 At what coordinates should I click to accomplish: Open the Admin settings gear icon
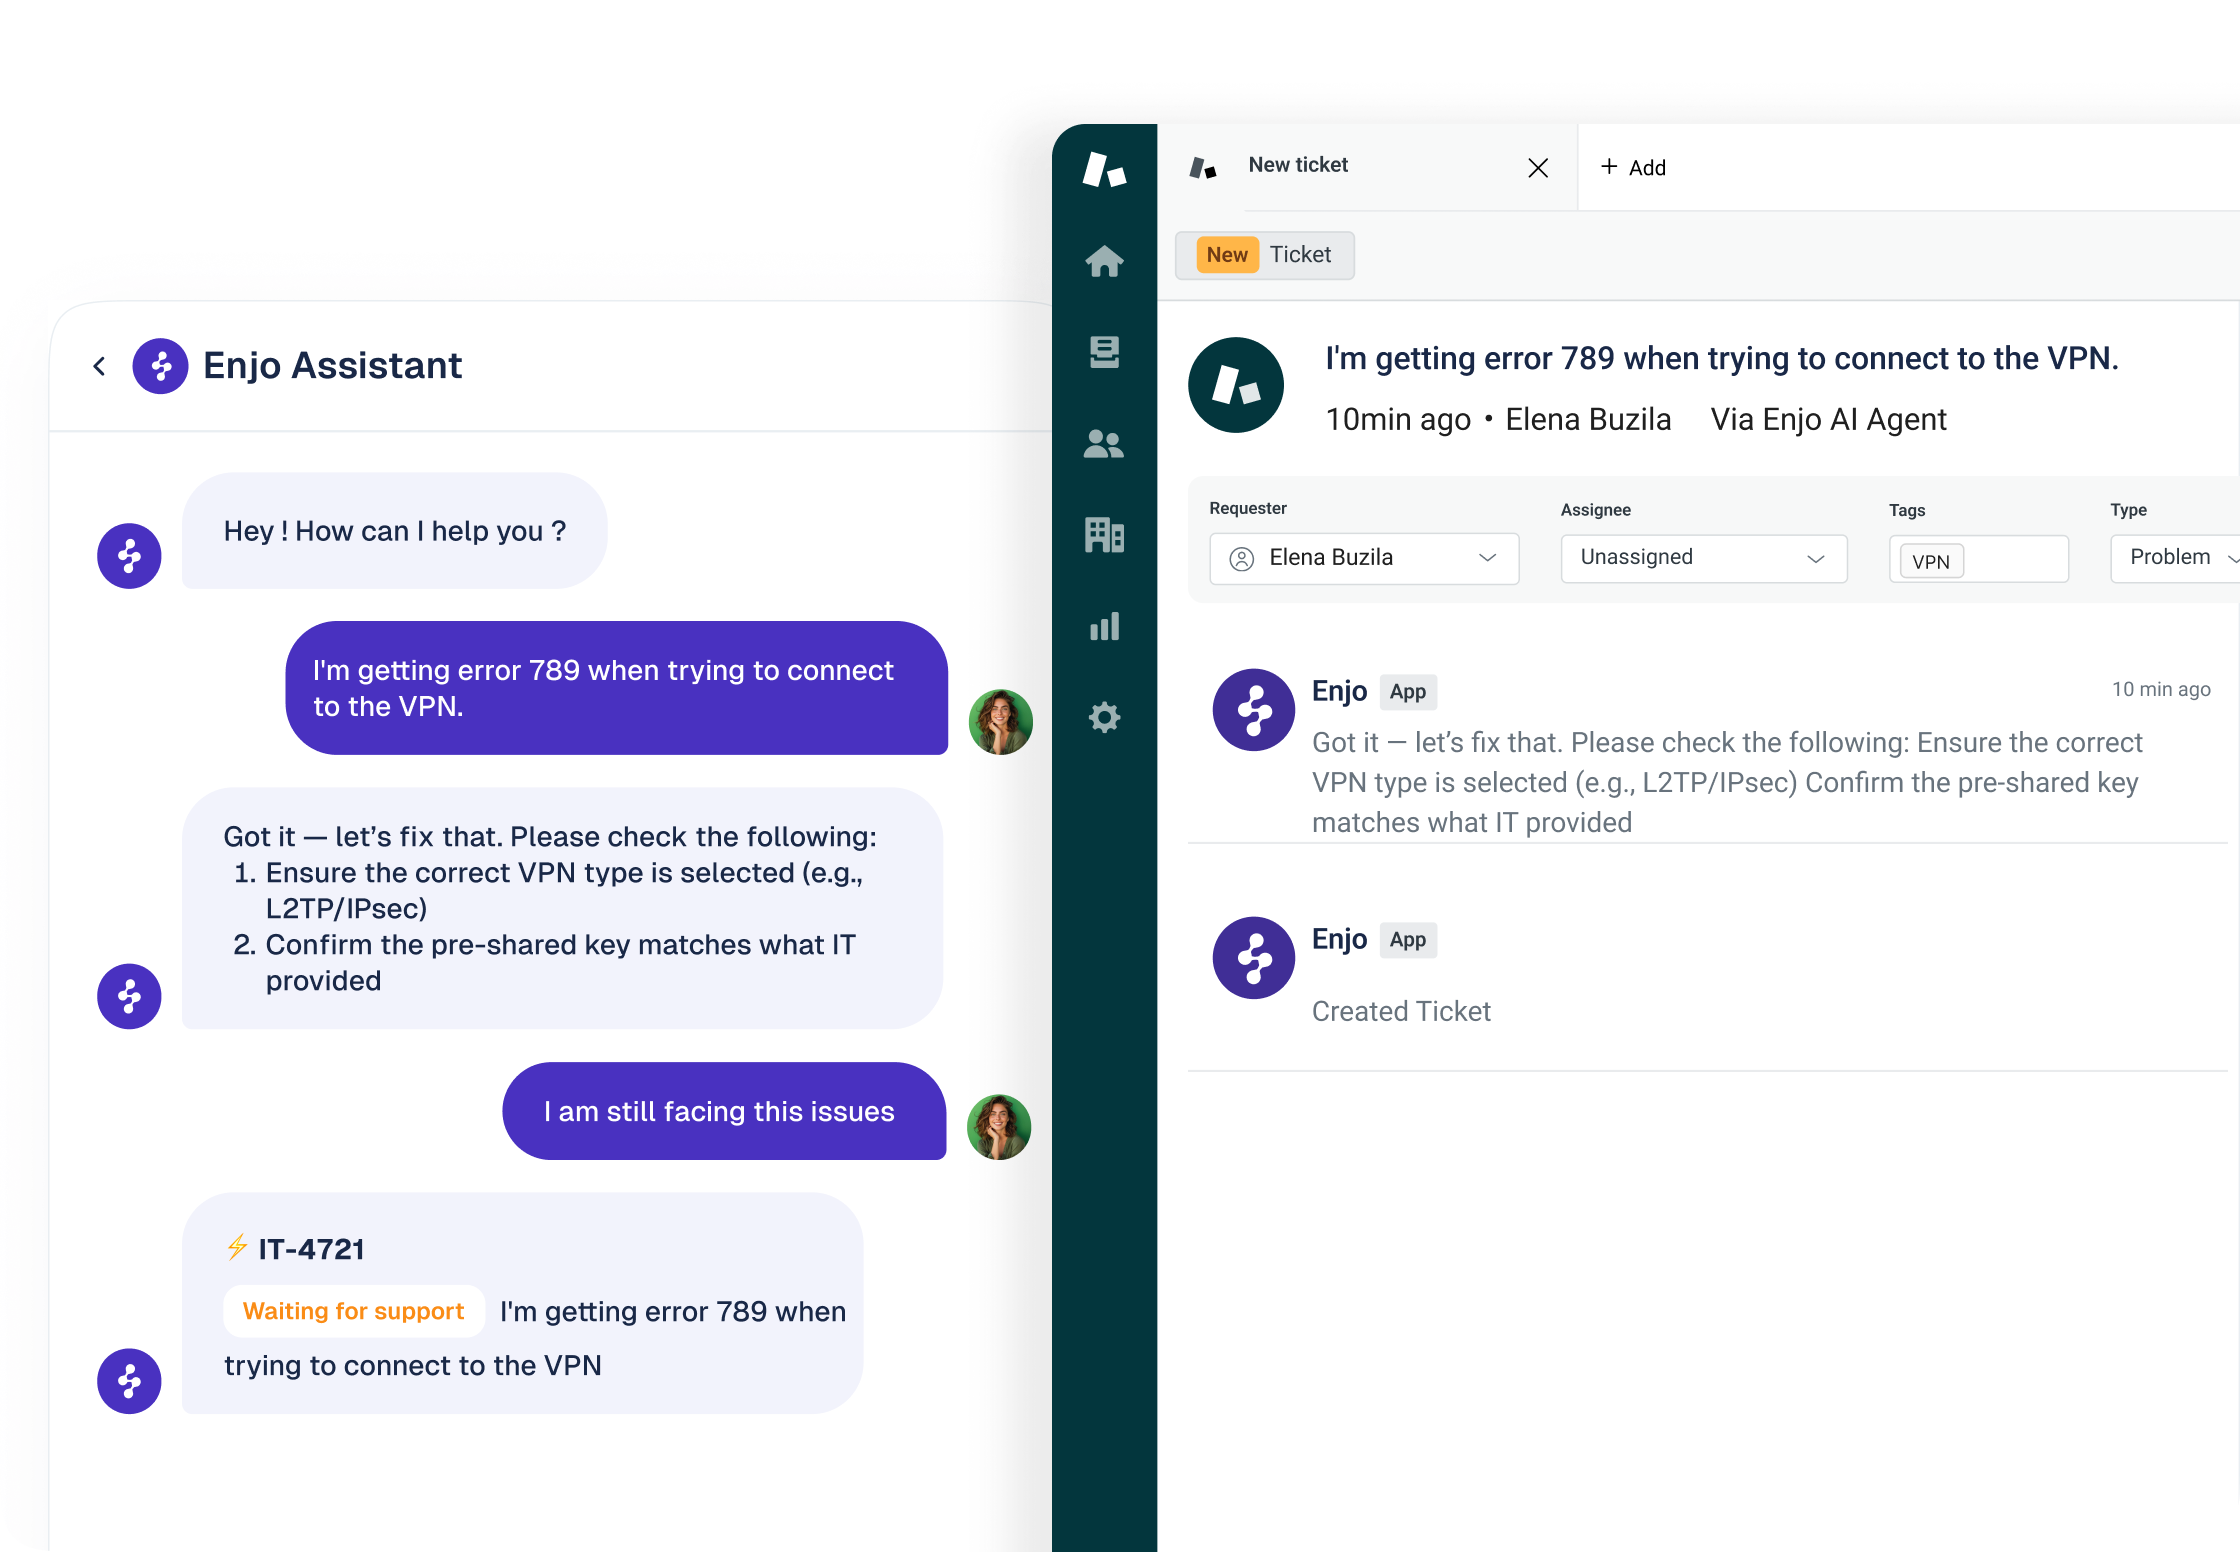point(1104,717)
